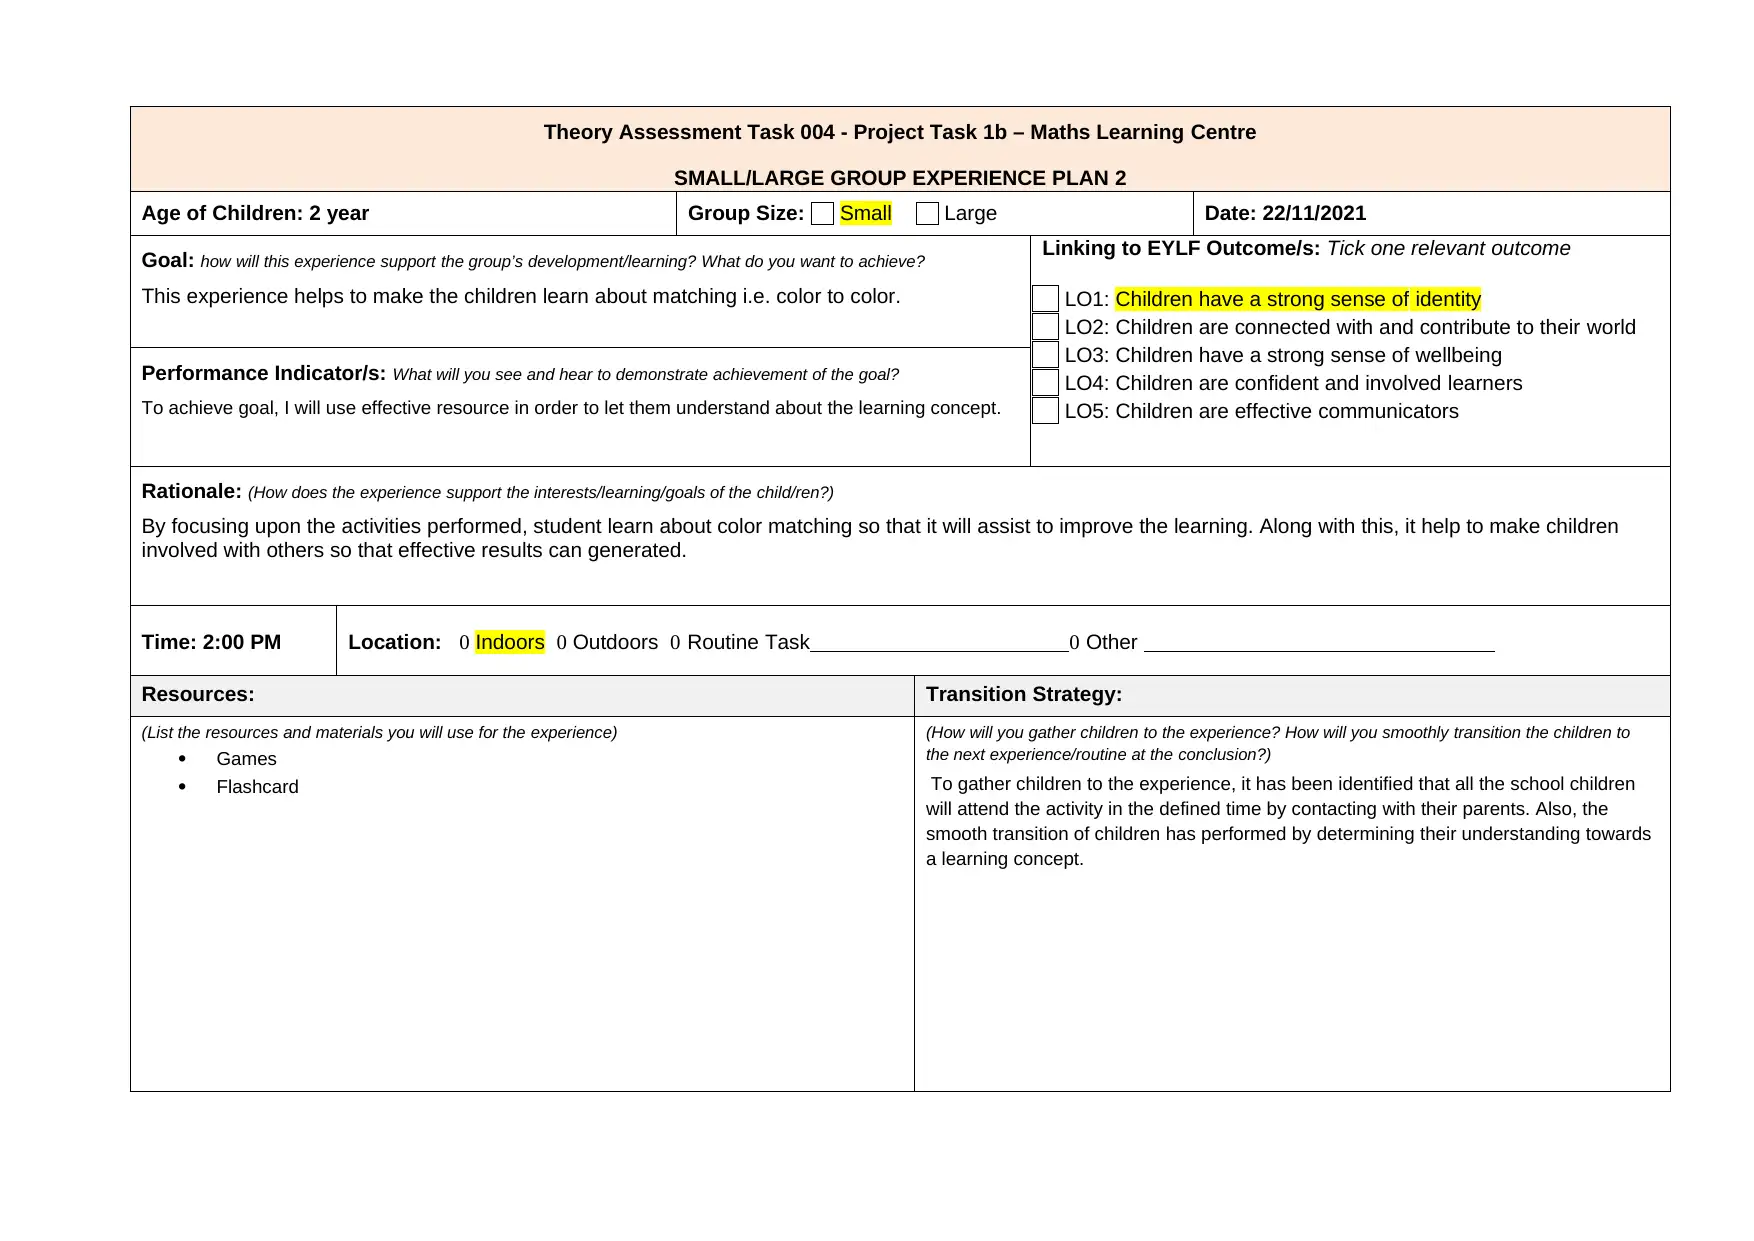Click the Location: label
1754x1241 pixels.
(394, 642)
